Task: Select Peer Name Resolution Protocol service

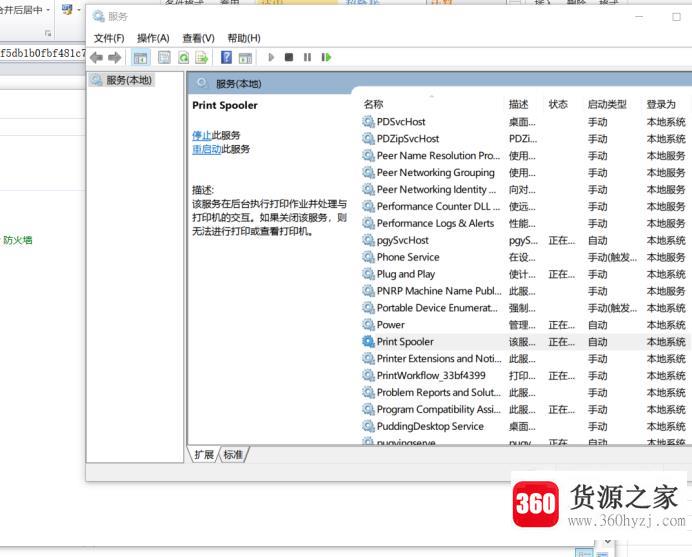Action: click(525, 156)
